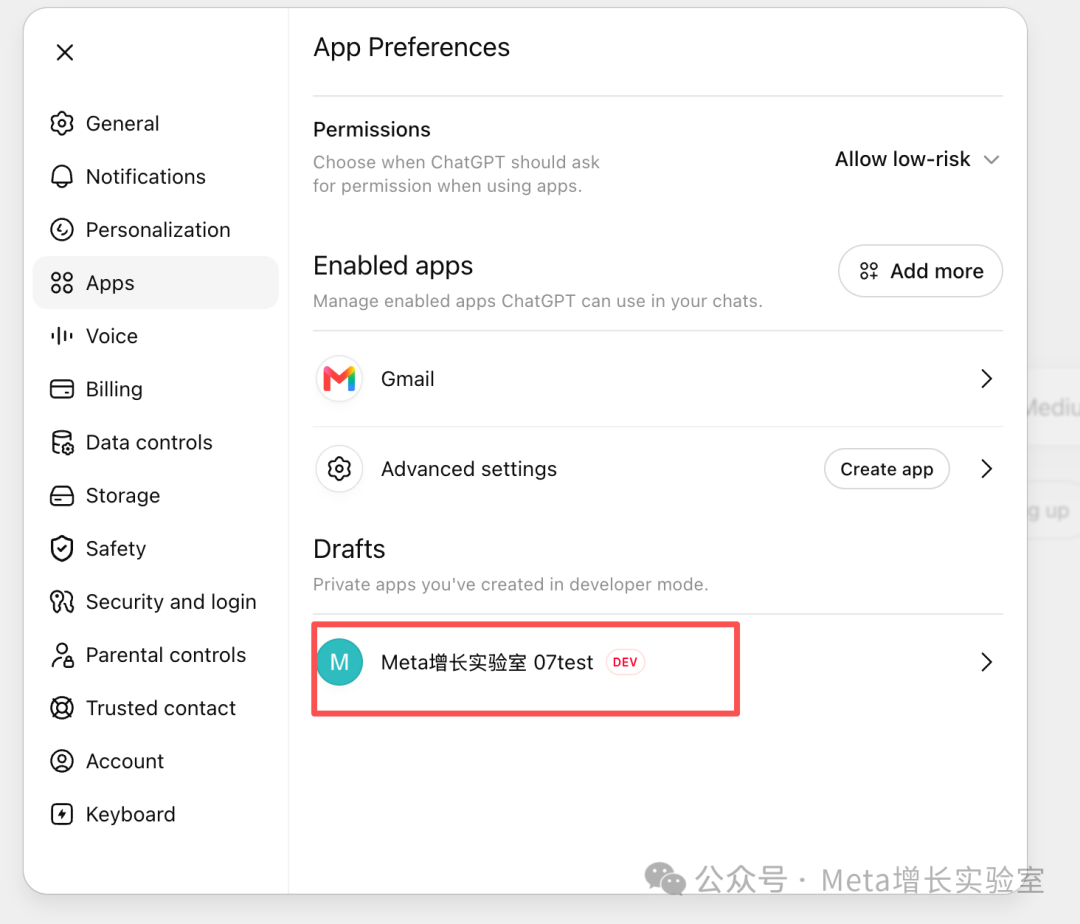1080x924 pixels.
Task: Expand the Gmail app row chevron
Action: (x=986, y=379)
